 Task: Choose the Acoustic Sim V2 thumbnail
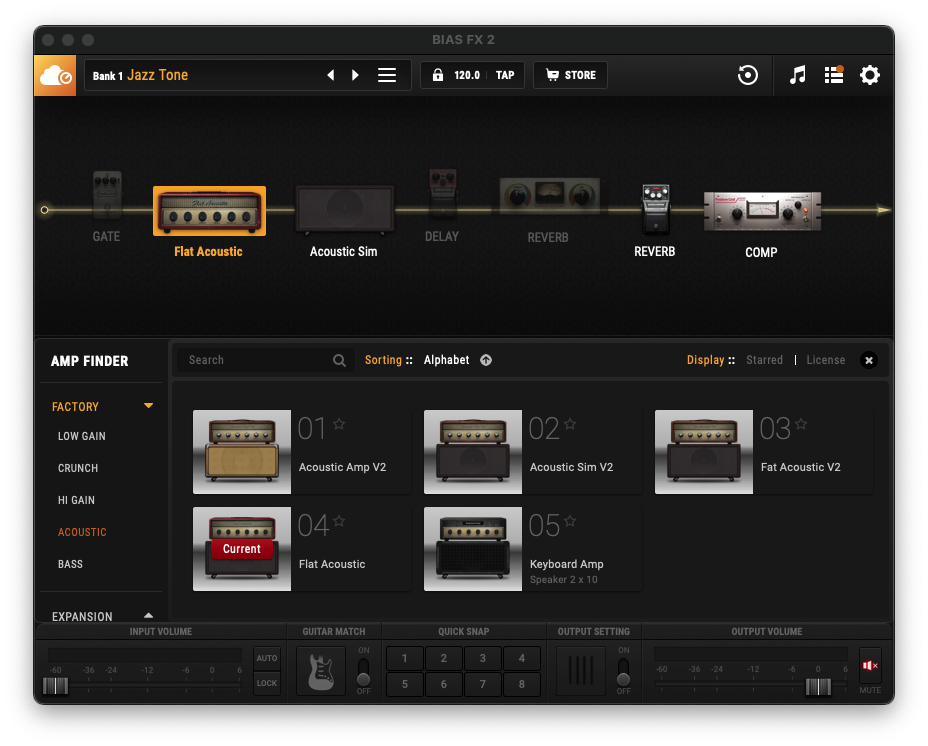pyautogui.click(x=473, y=452)
